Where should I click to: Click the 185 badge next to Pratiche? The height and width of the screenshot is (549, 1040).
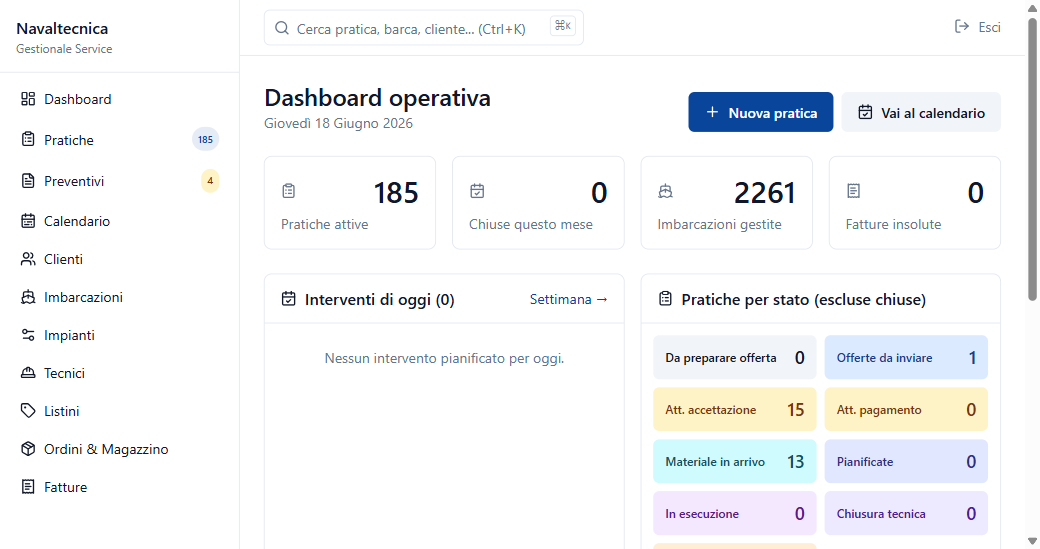coord(206,139)
